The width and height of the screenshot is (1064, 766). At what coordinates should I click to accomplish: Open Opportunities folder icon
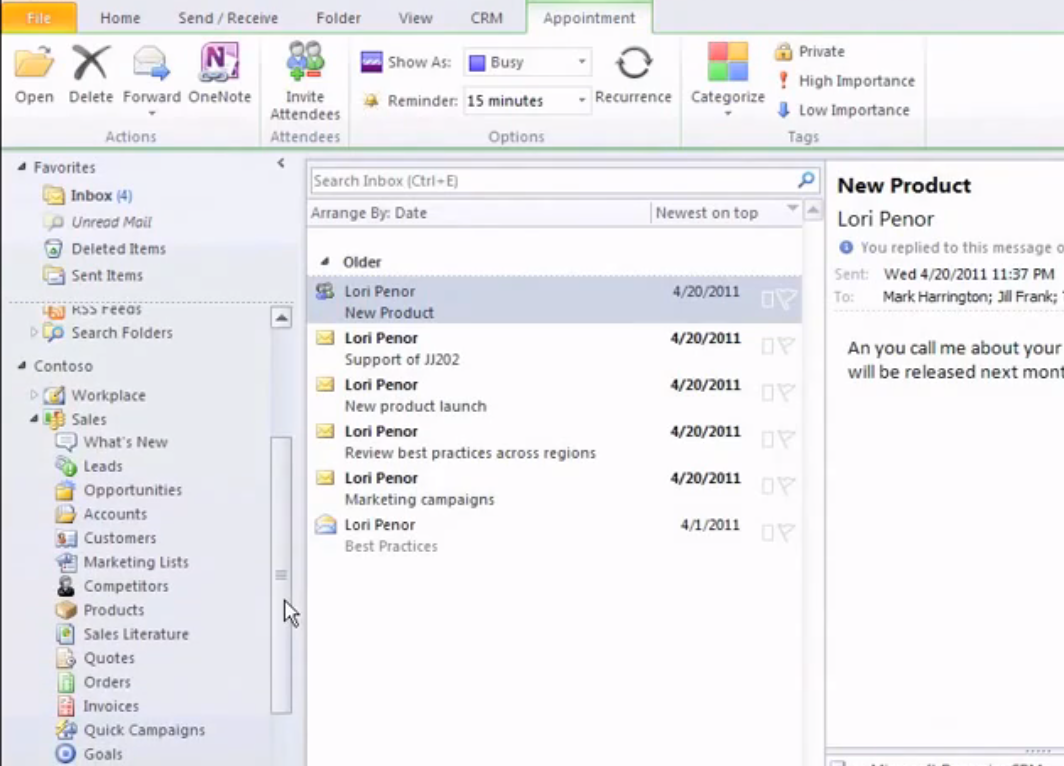66,490
